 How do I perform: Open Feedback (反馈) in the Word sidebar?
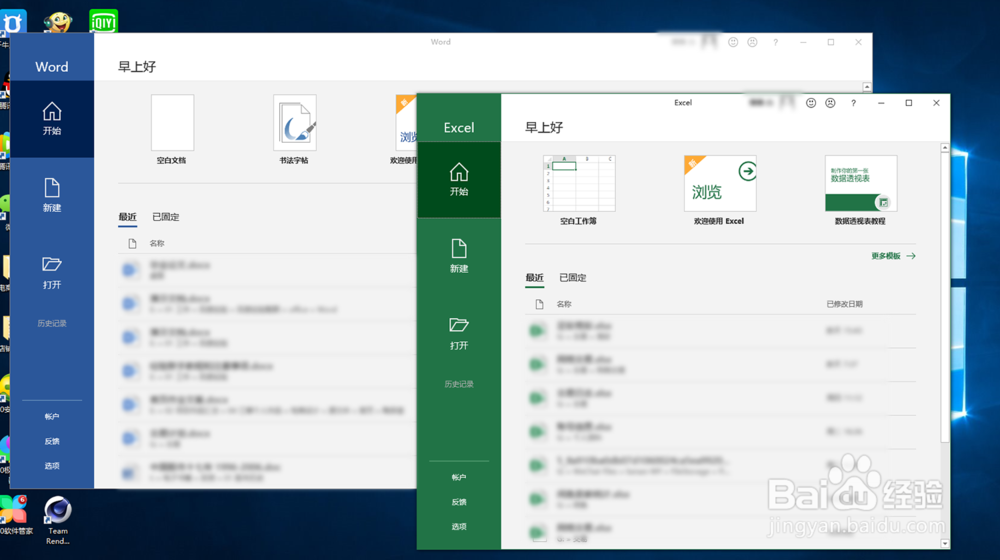point(52,441)
